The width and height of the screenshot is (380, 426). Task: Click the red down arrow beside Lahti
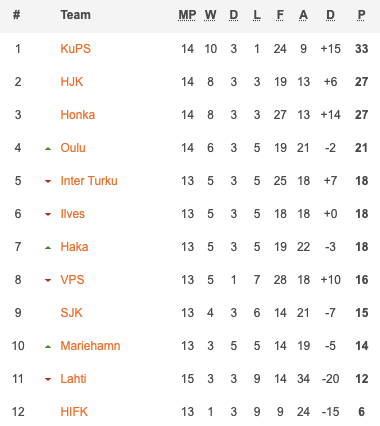coord(48,380)
